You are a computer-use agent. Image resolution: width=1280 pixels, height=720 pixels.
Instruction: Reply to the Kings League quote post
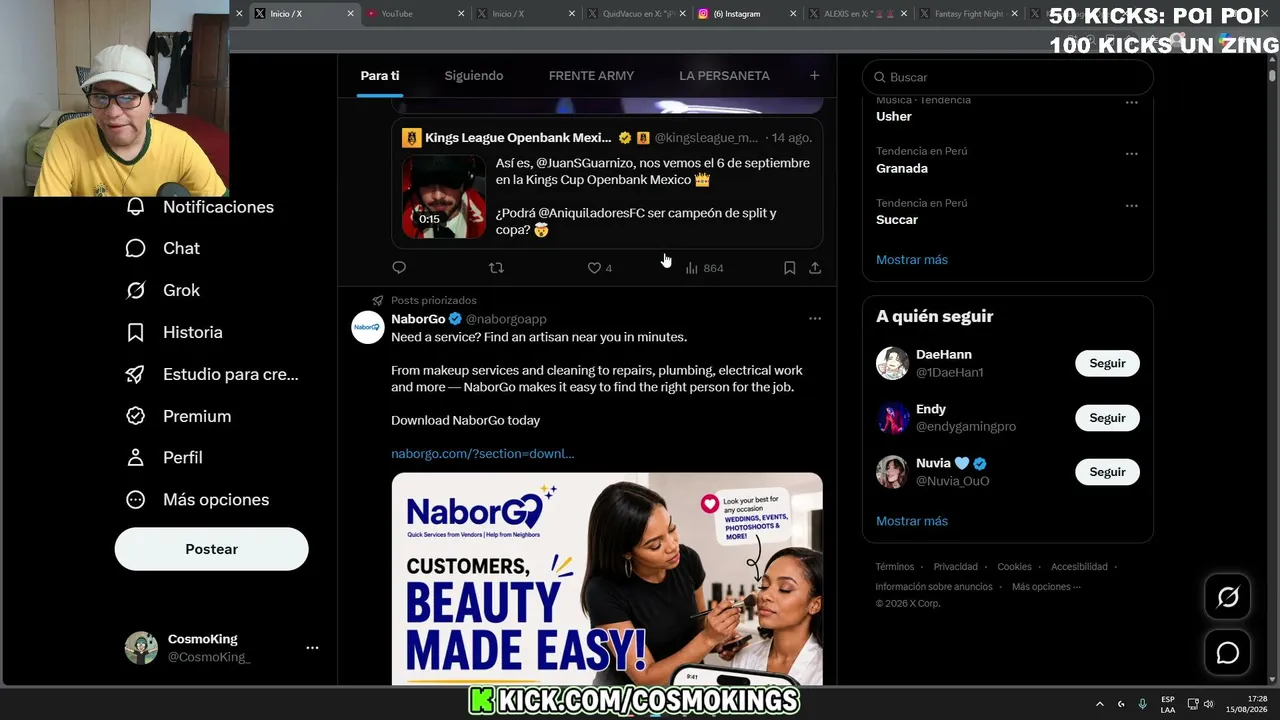(399, 268)
